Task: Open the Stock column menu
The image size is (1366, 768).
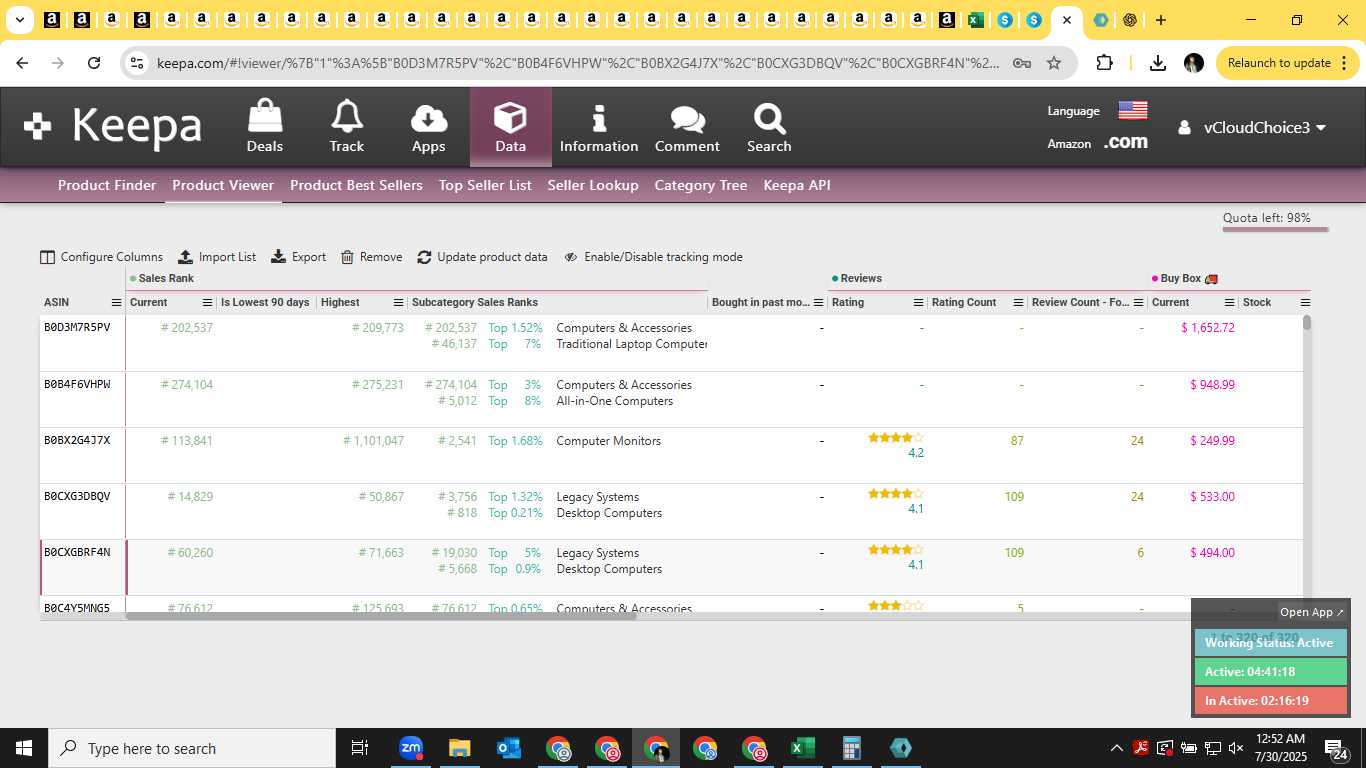Action: (x=1305, y=303)
